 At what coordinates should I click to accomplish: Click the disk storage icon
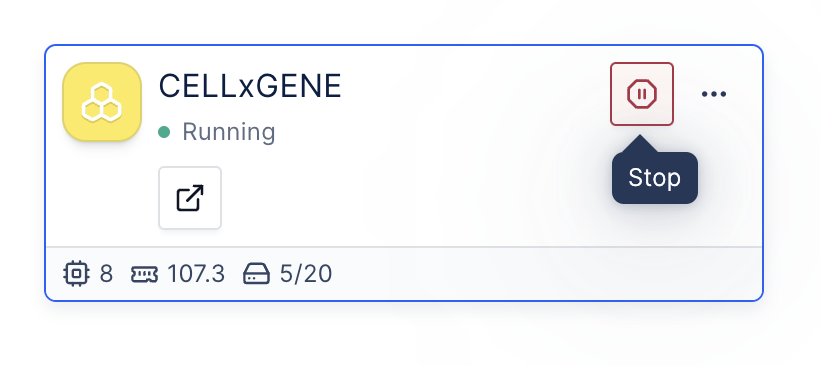click(257, 274)
